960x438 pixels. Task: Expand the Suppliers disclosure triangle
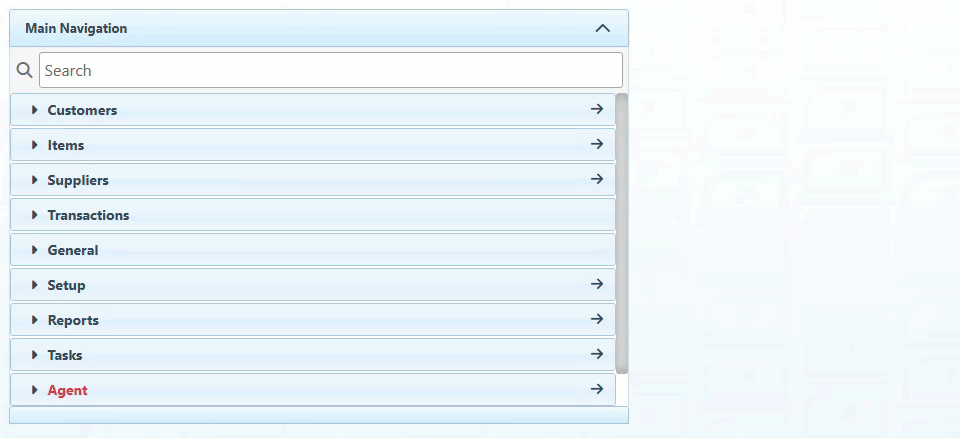tap(35, 180)
